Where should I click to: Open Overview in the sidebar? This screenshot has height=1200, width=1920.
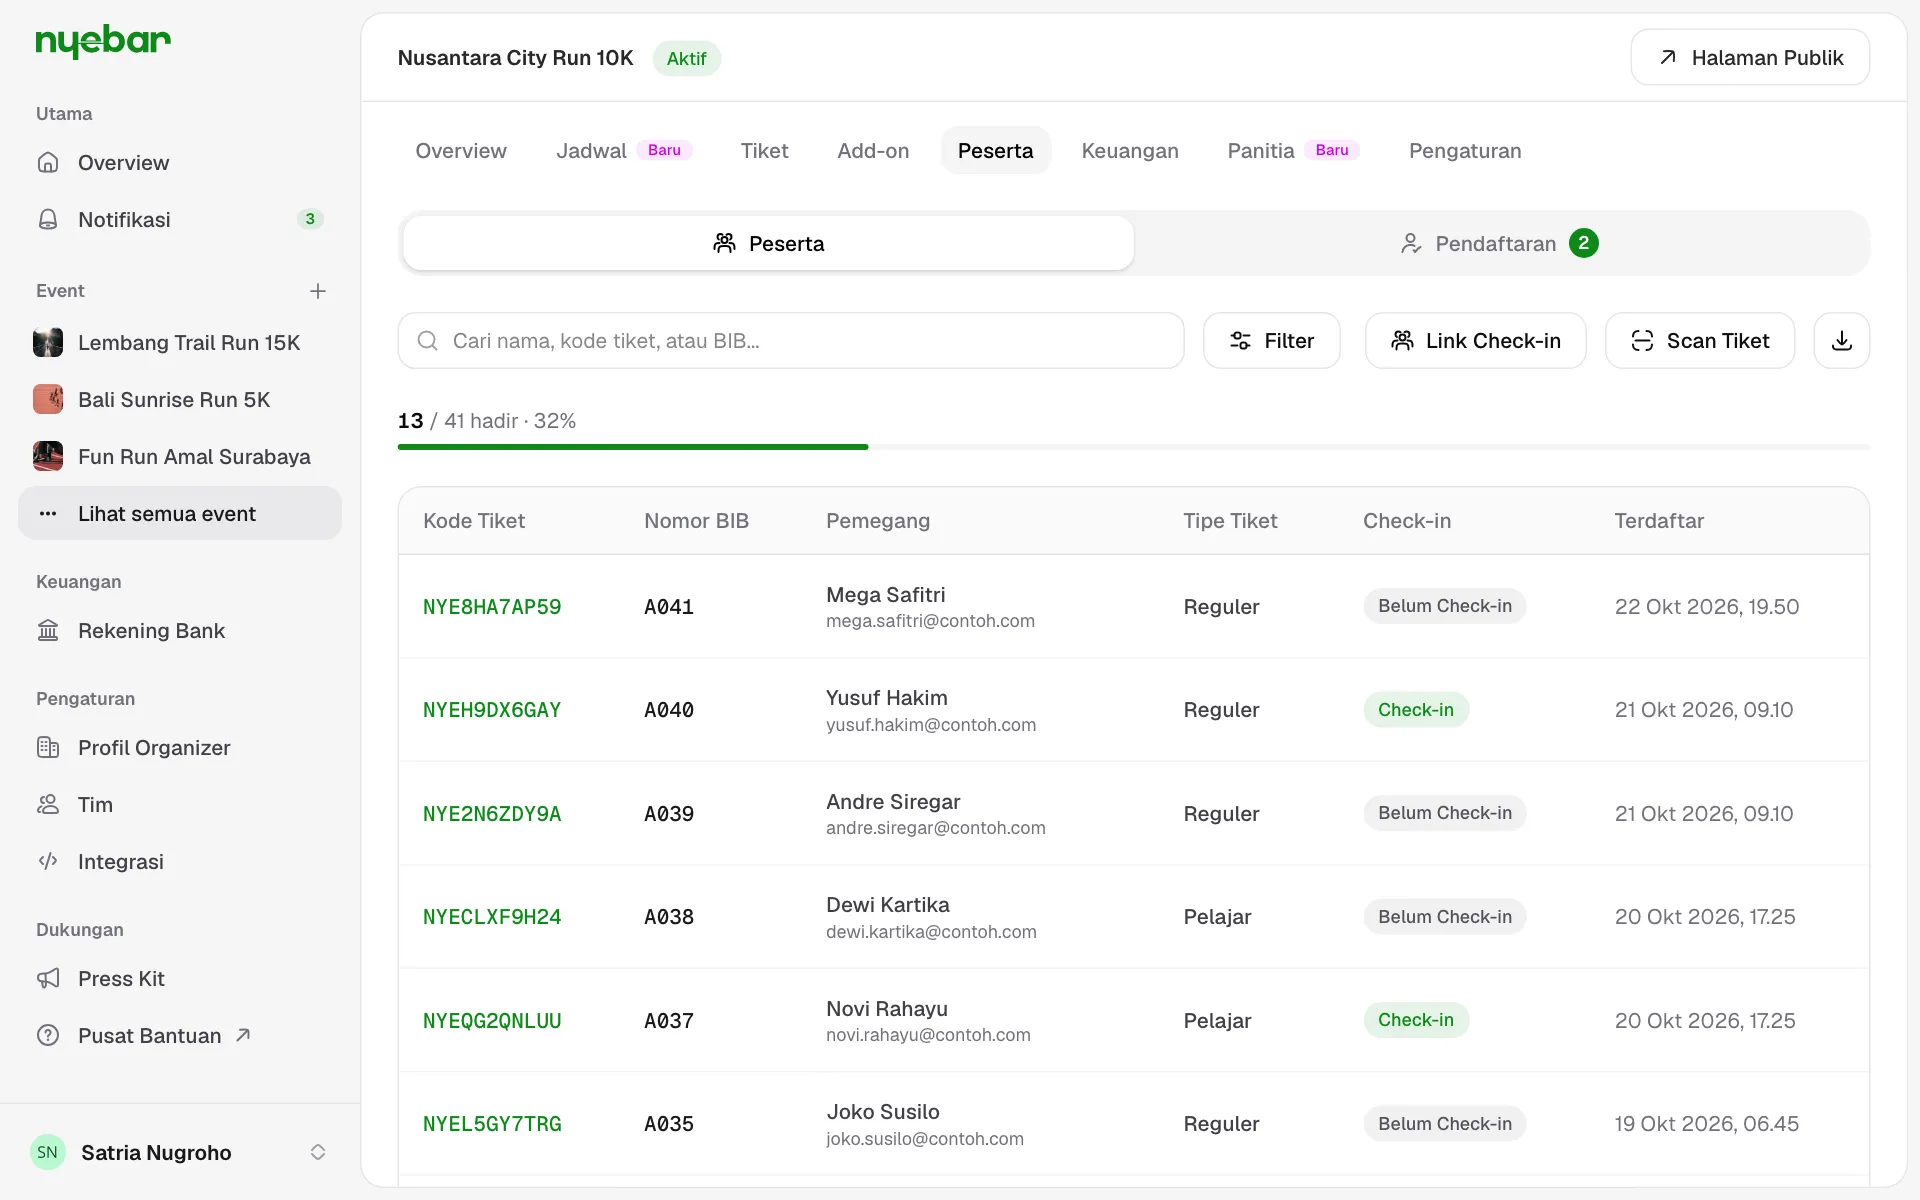180,162
